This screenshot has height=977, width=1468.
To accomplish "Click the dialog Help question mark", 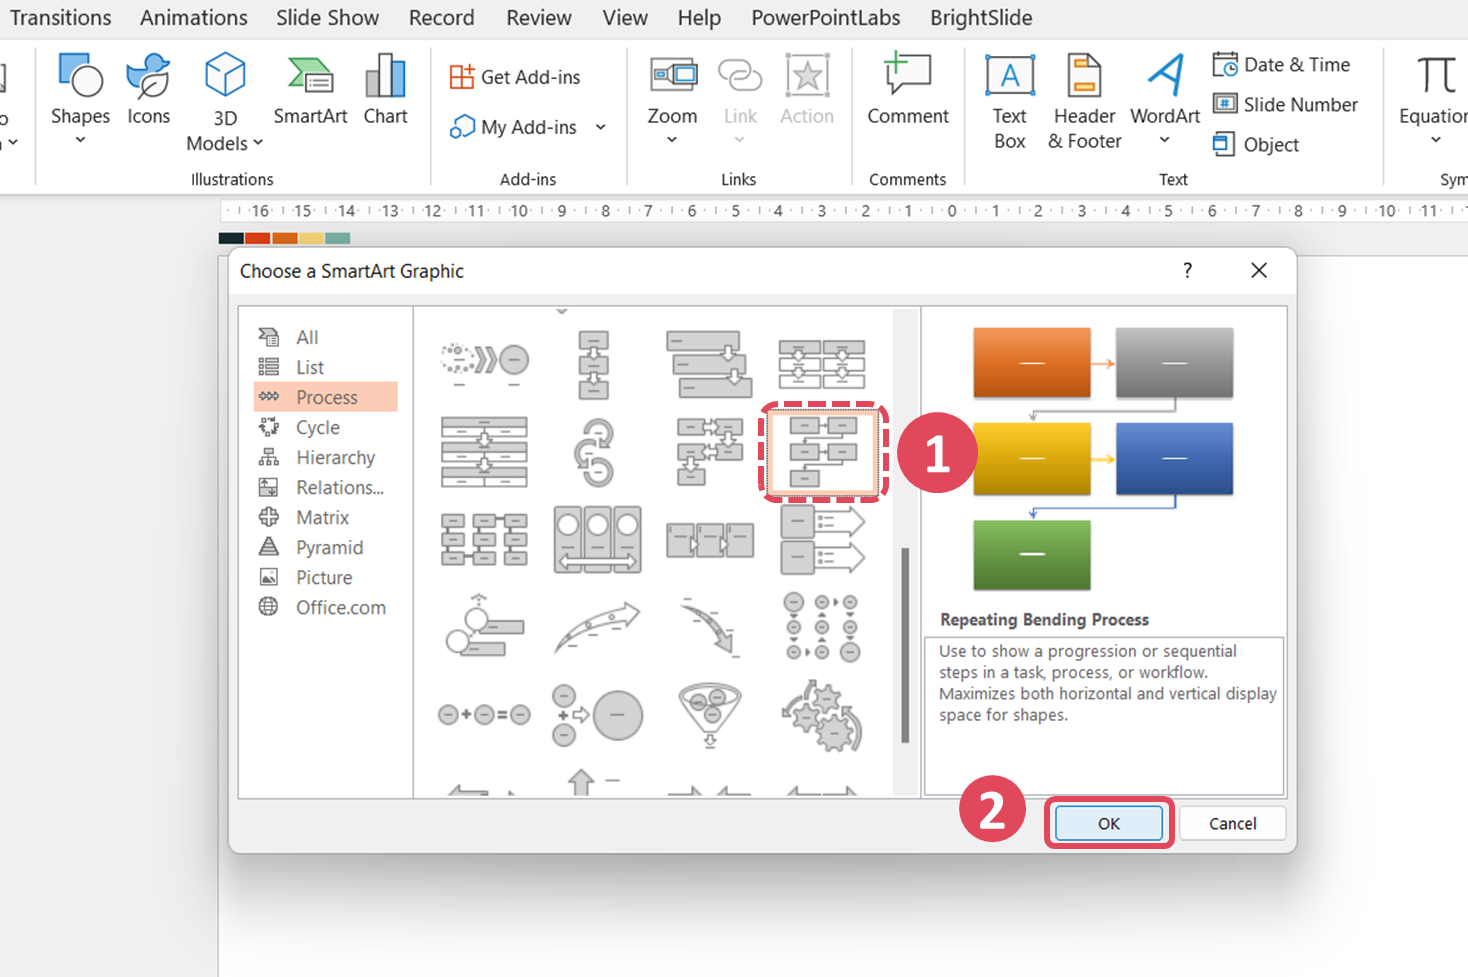I will click(1187, 270).
